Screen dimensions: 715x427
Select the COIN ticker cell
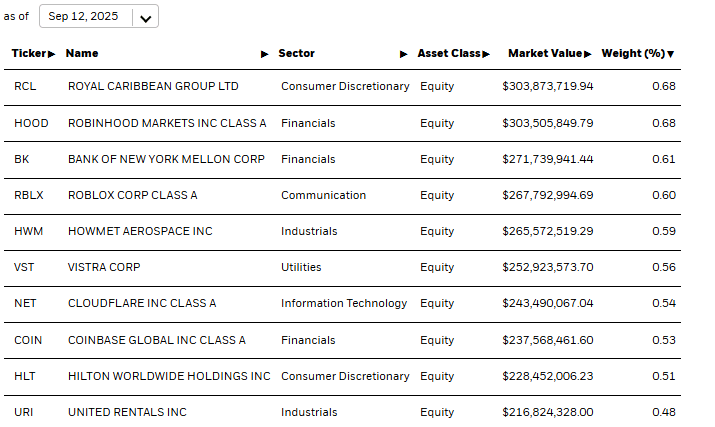28,340
